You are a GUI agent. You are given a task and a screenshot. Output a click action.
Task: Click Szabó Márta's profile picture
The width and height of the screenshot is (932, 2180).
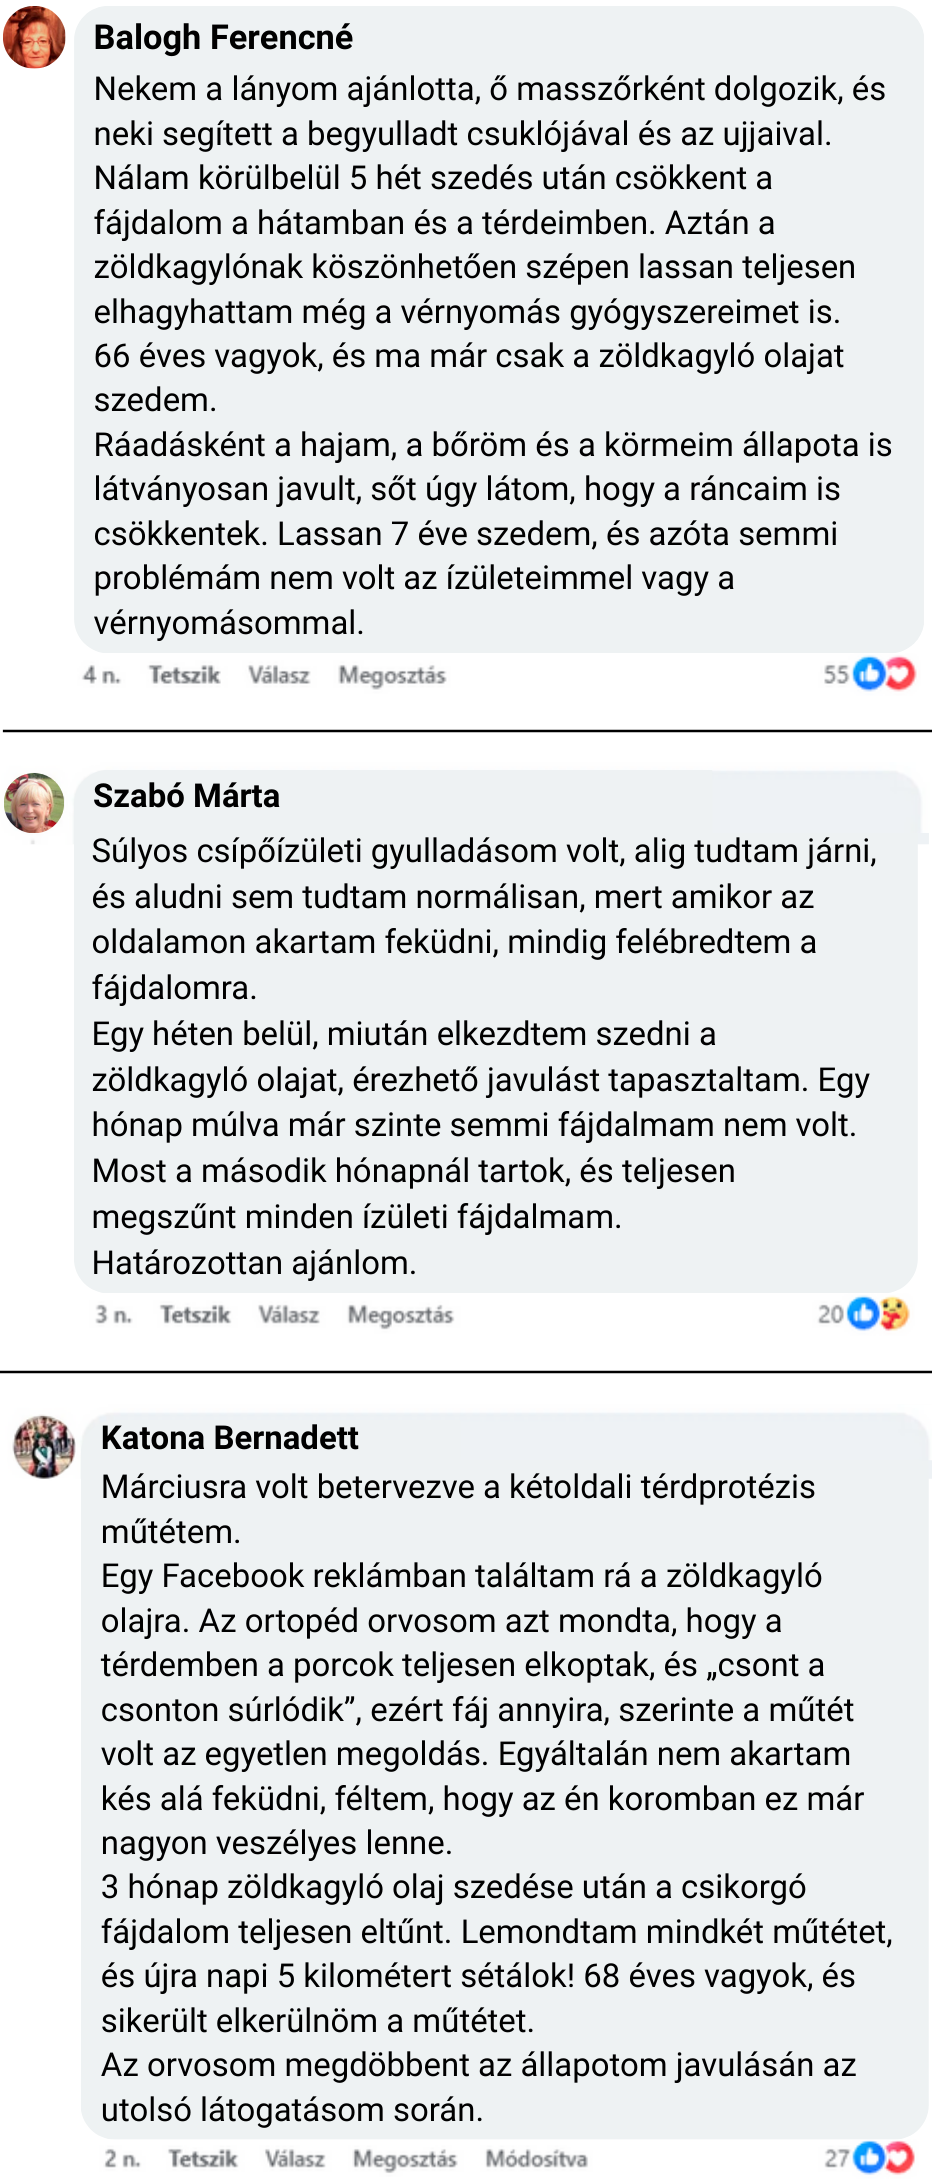pyautogui.click(x=35, y=803)
